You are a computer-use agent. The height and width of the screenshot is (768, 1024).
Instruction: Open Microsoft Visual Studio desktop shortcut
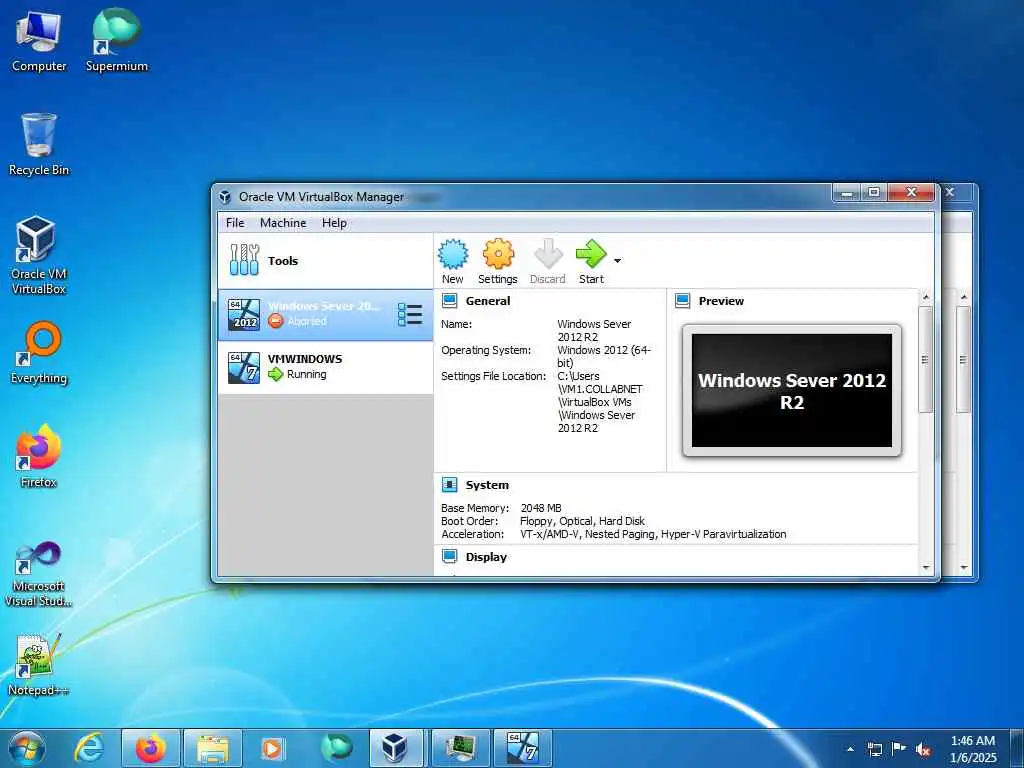pyautogui.click(x=39, y=575)
